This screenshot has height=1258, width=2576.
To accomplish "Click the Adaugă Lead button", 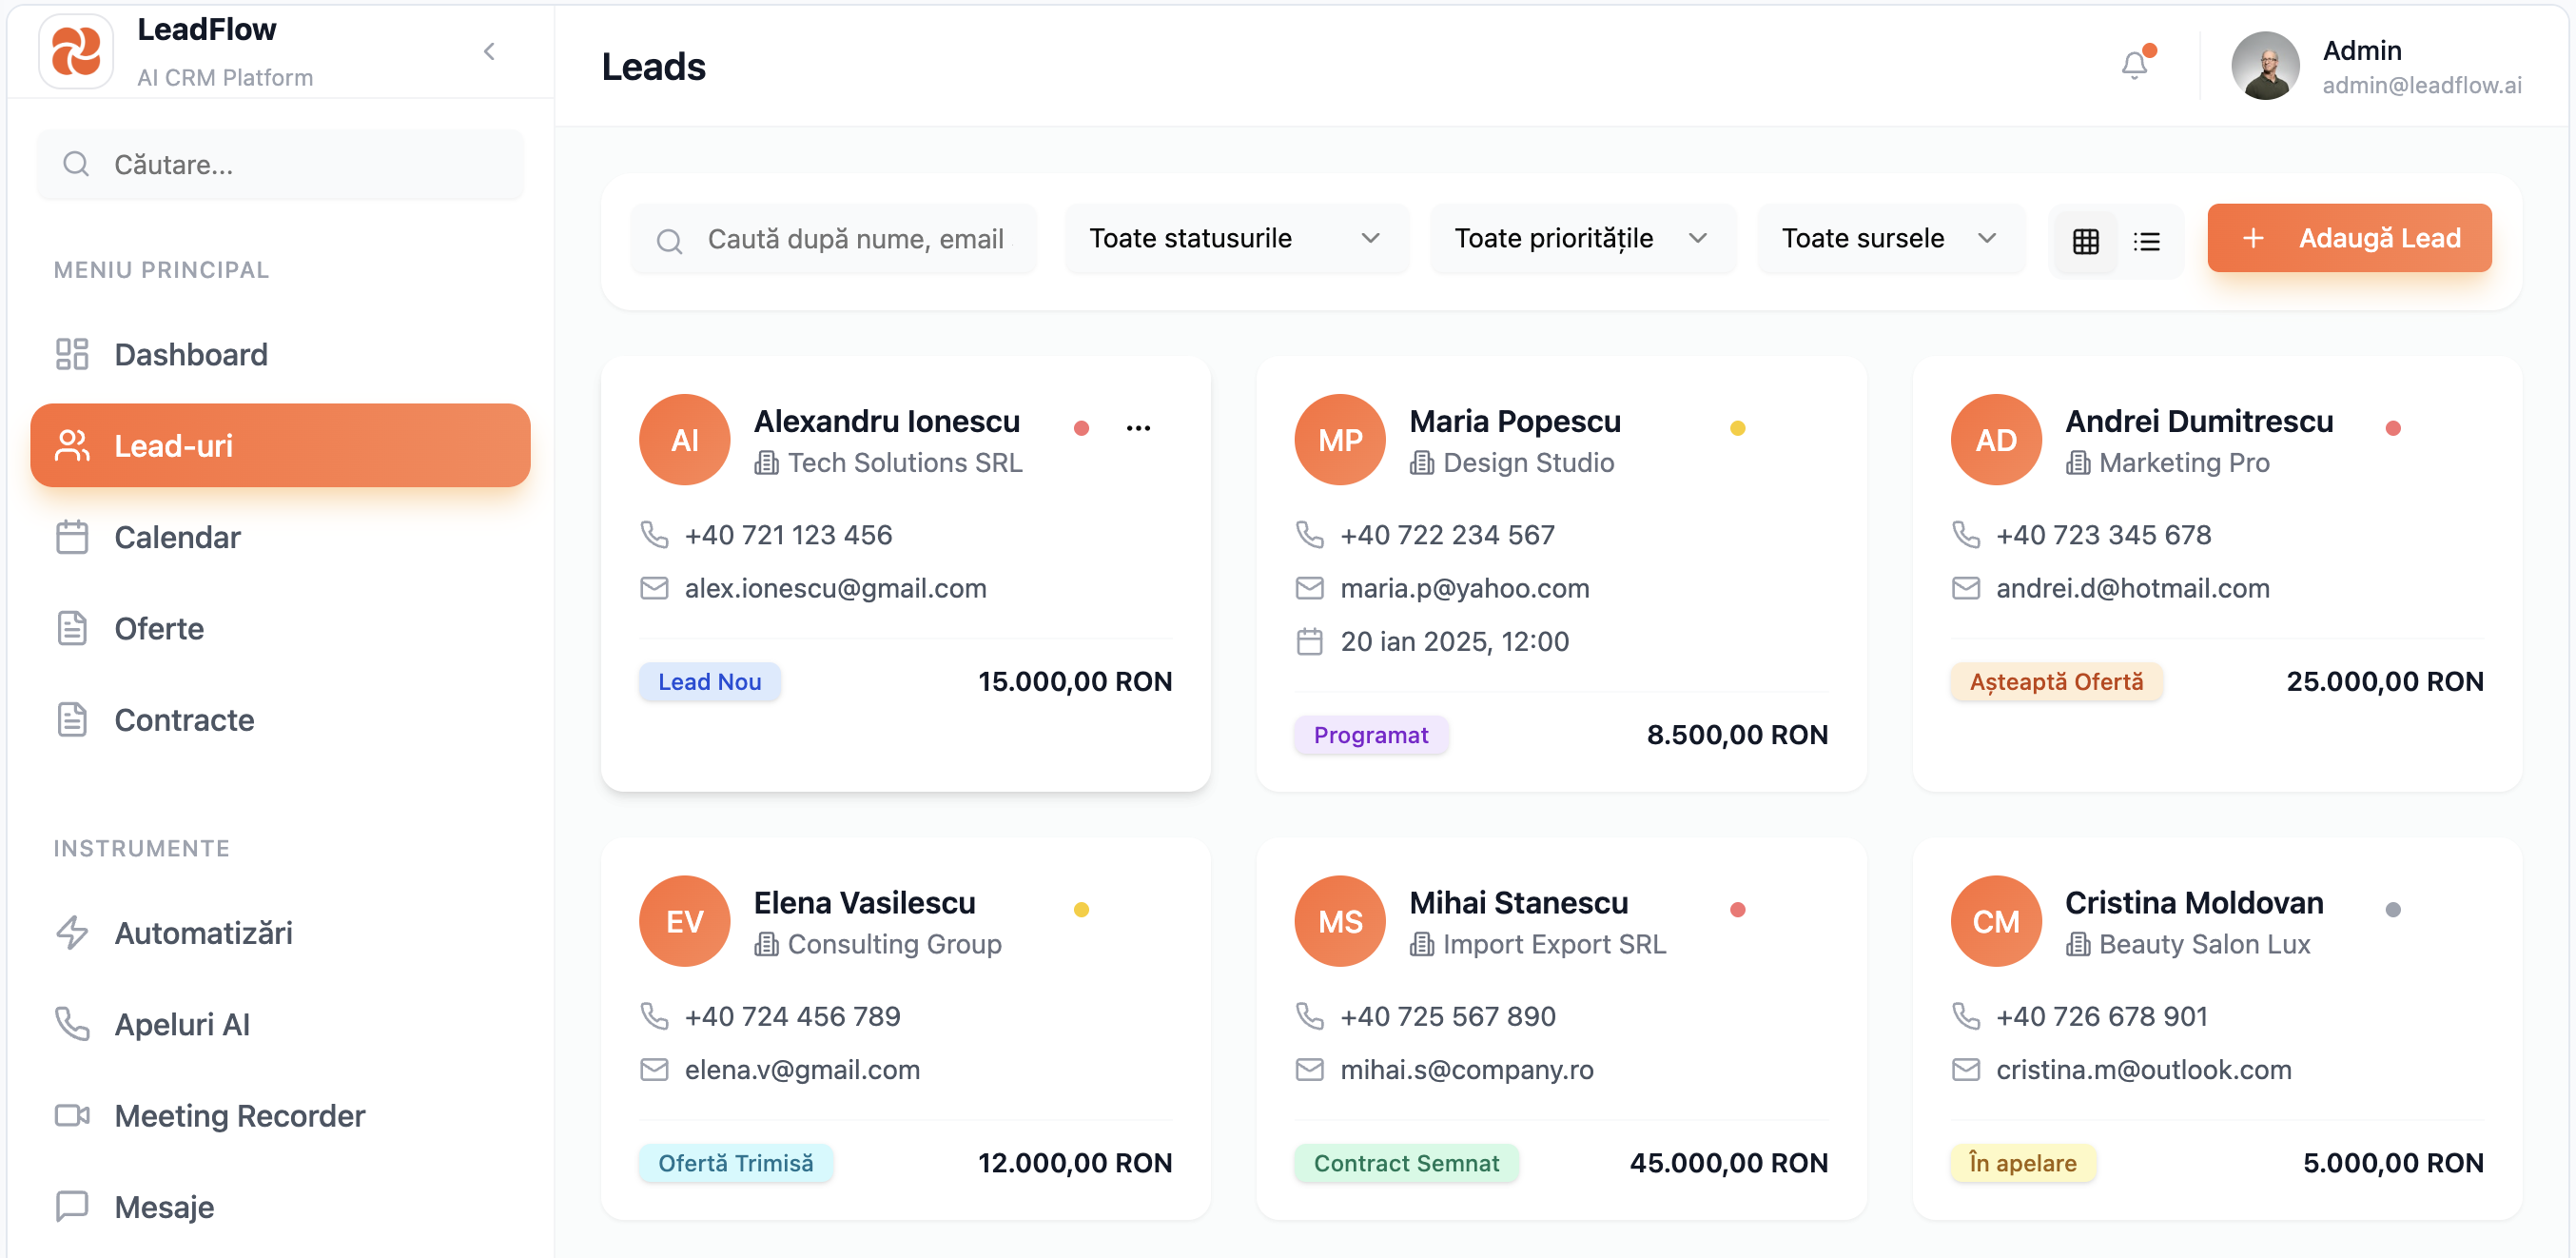I will pos(2348,238).
